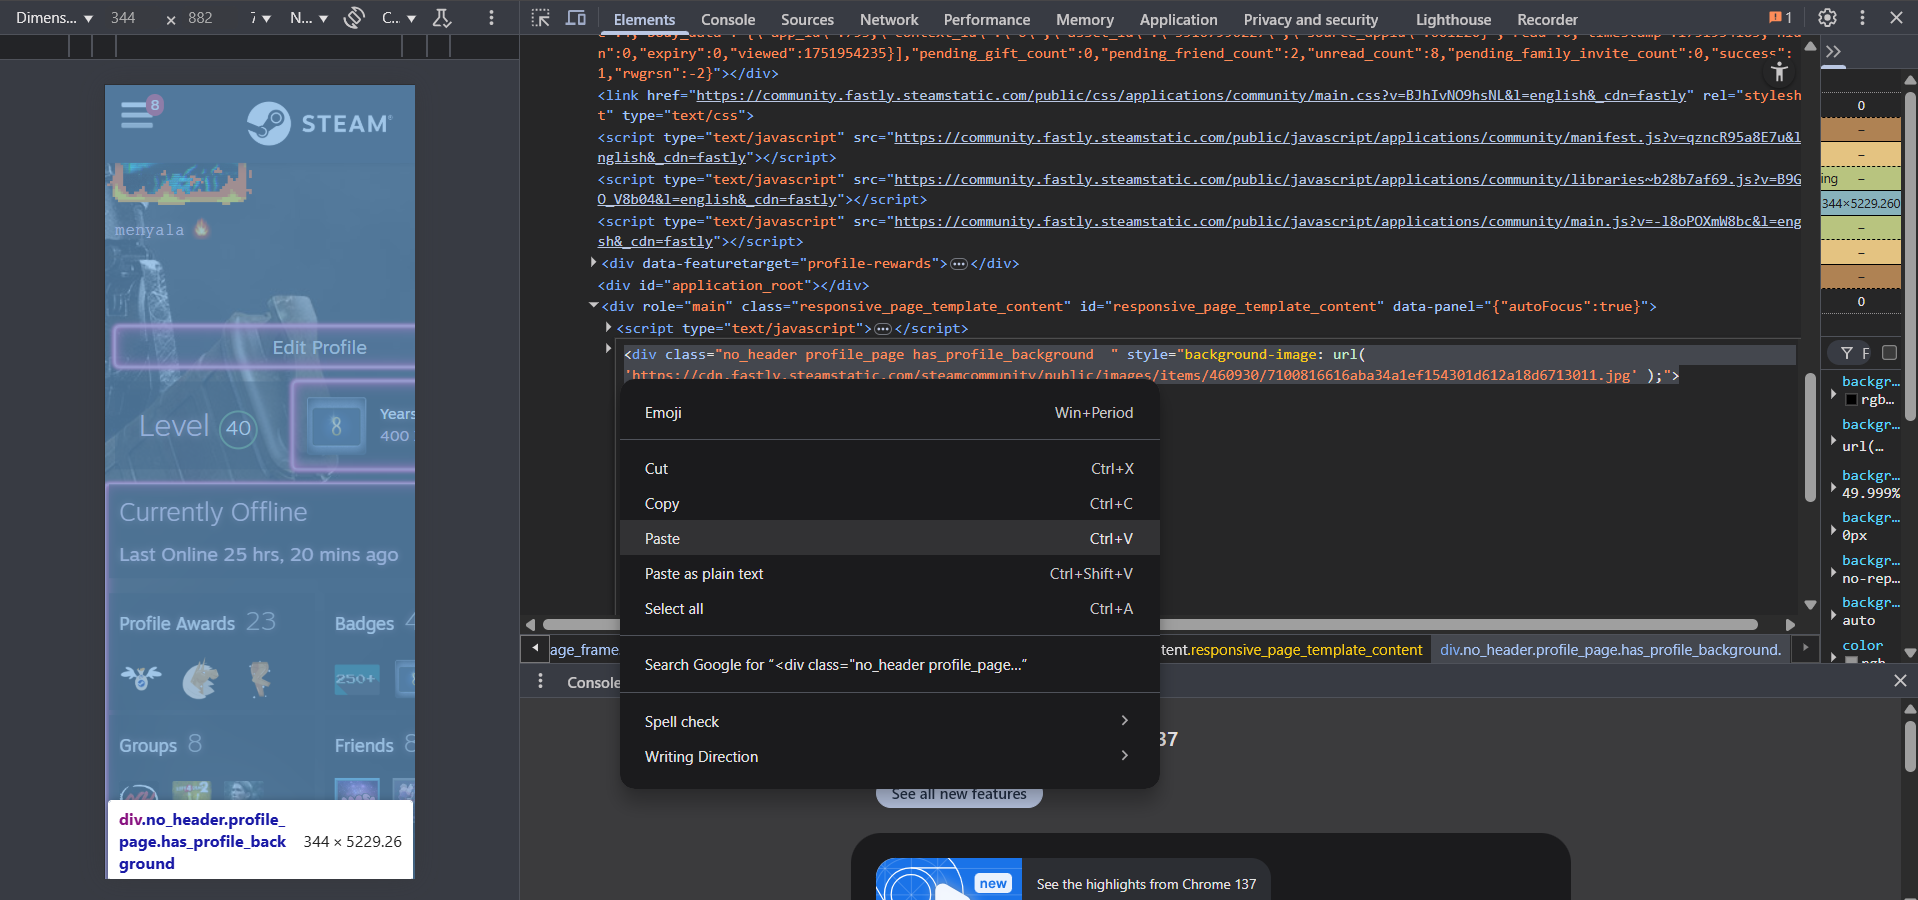The height and width of the screenshot is (900, 1918).
Task: Open the DevTools issues counter badge
Action: tap(1780, 18)
